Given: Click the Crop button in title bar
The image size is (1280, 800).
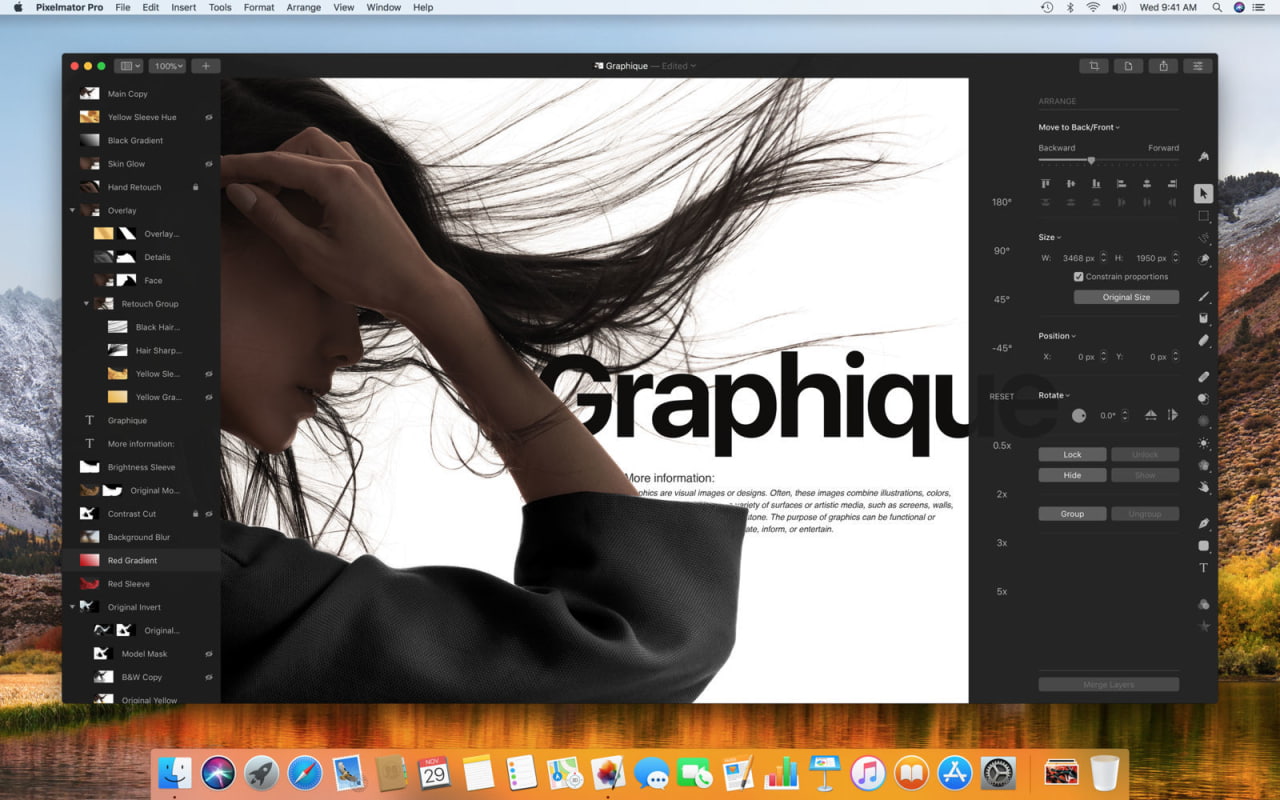Looking at the screenshot, I should point(1094,66).
